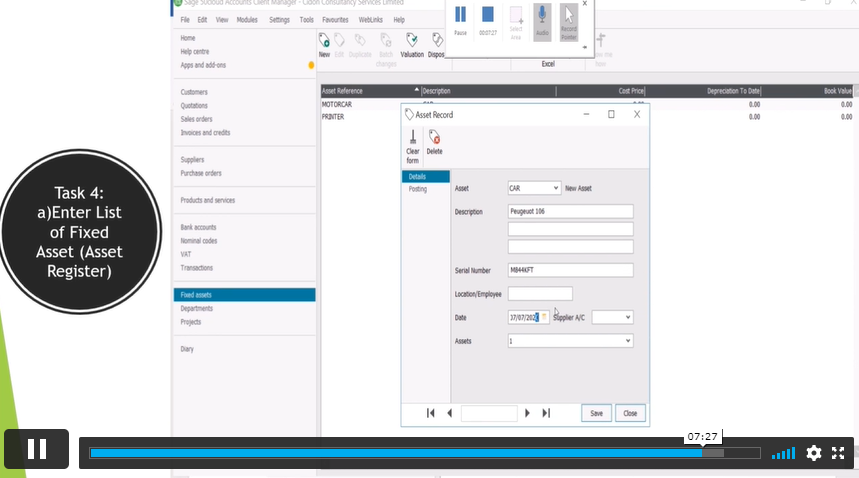The width and height of the screenshot is (859, 478).
Task: Toggle the Record Pointer option
Action: pos(569,22)
